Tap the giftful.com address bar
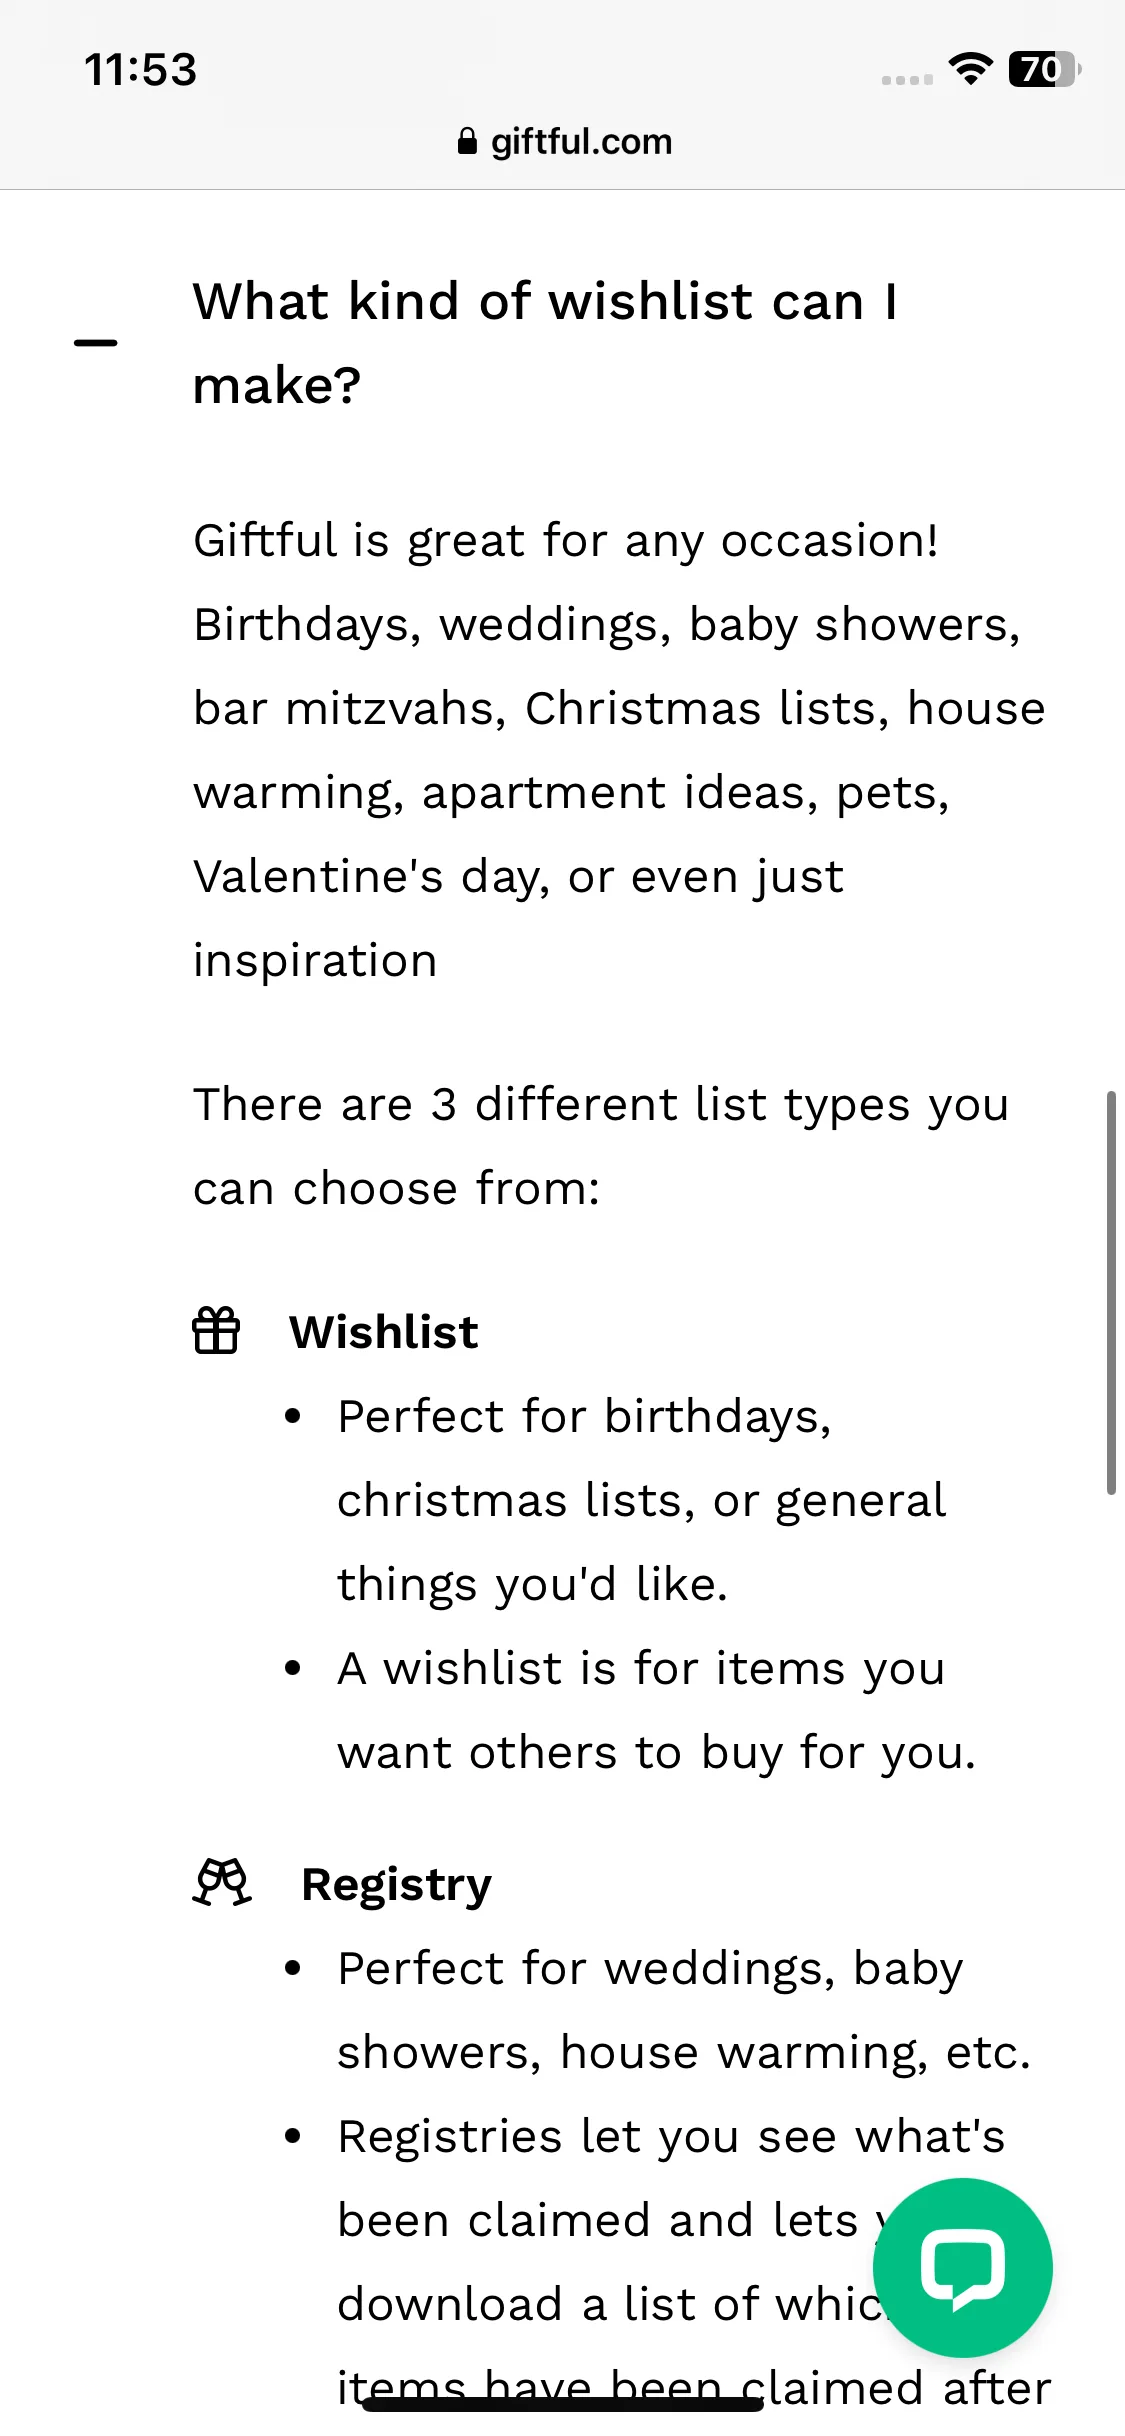This screenshot has height=2436, width=1125. click(x=564, y=141)
